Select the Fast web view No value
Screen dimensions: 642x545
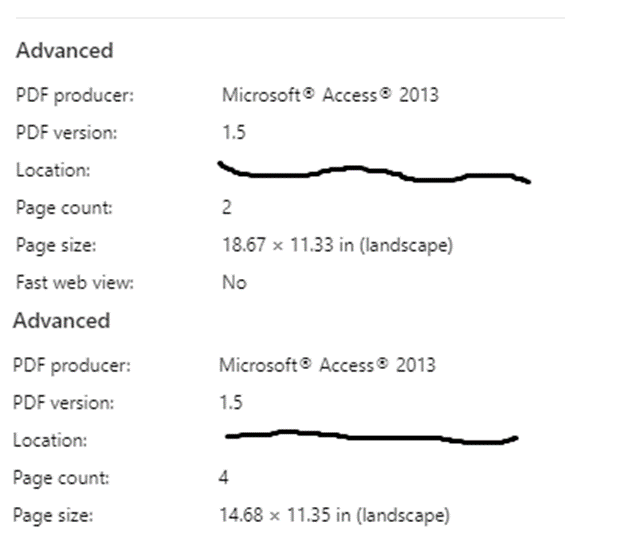pos(235,283)
